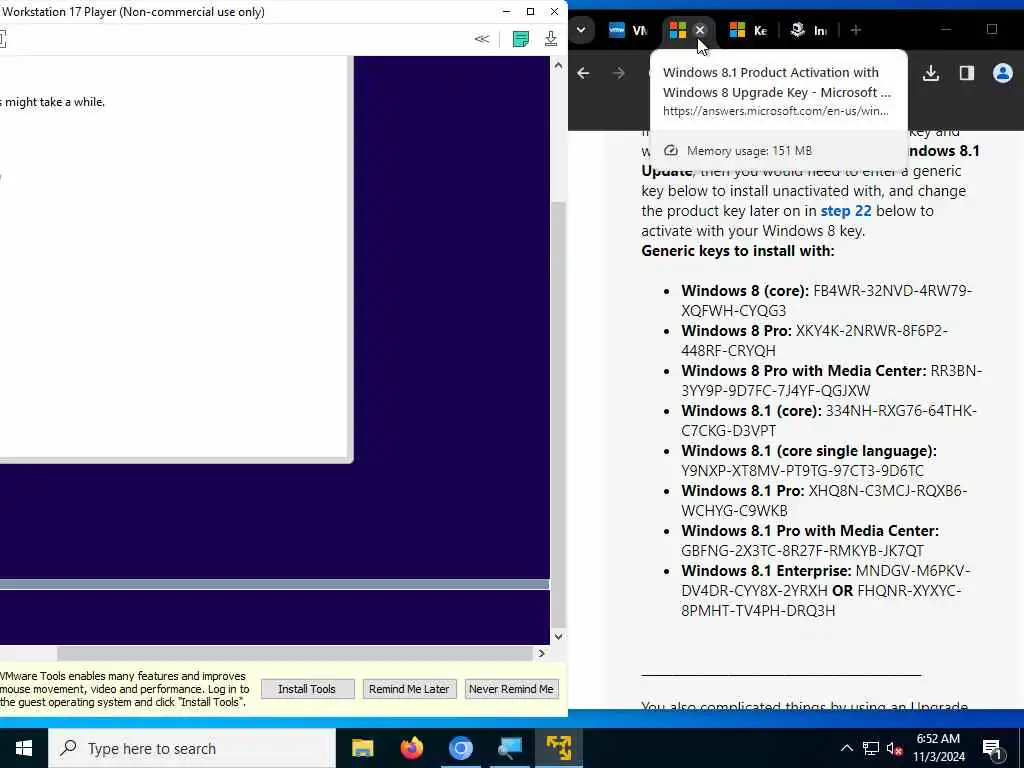Viewport: 1024px width, 768px height.
Task: Click Remind Me Later button
Action: click(x=409, y=689)
